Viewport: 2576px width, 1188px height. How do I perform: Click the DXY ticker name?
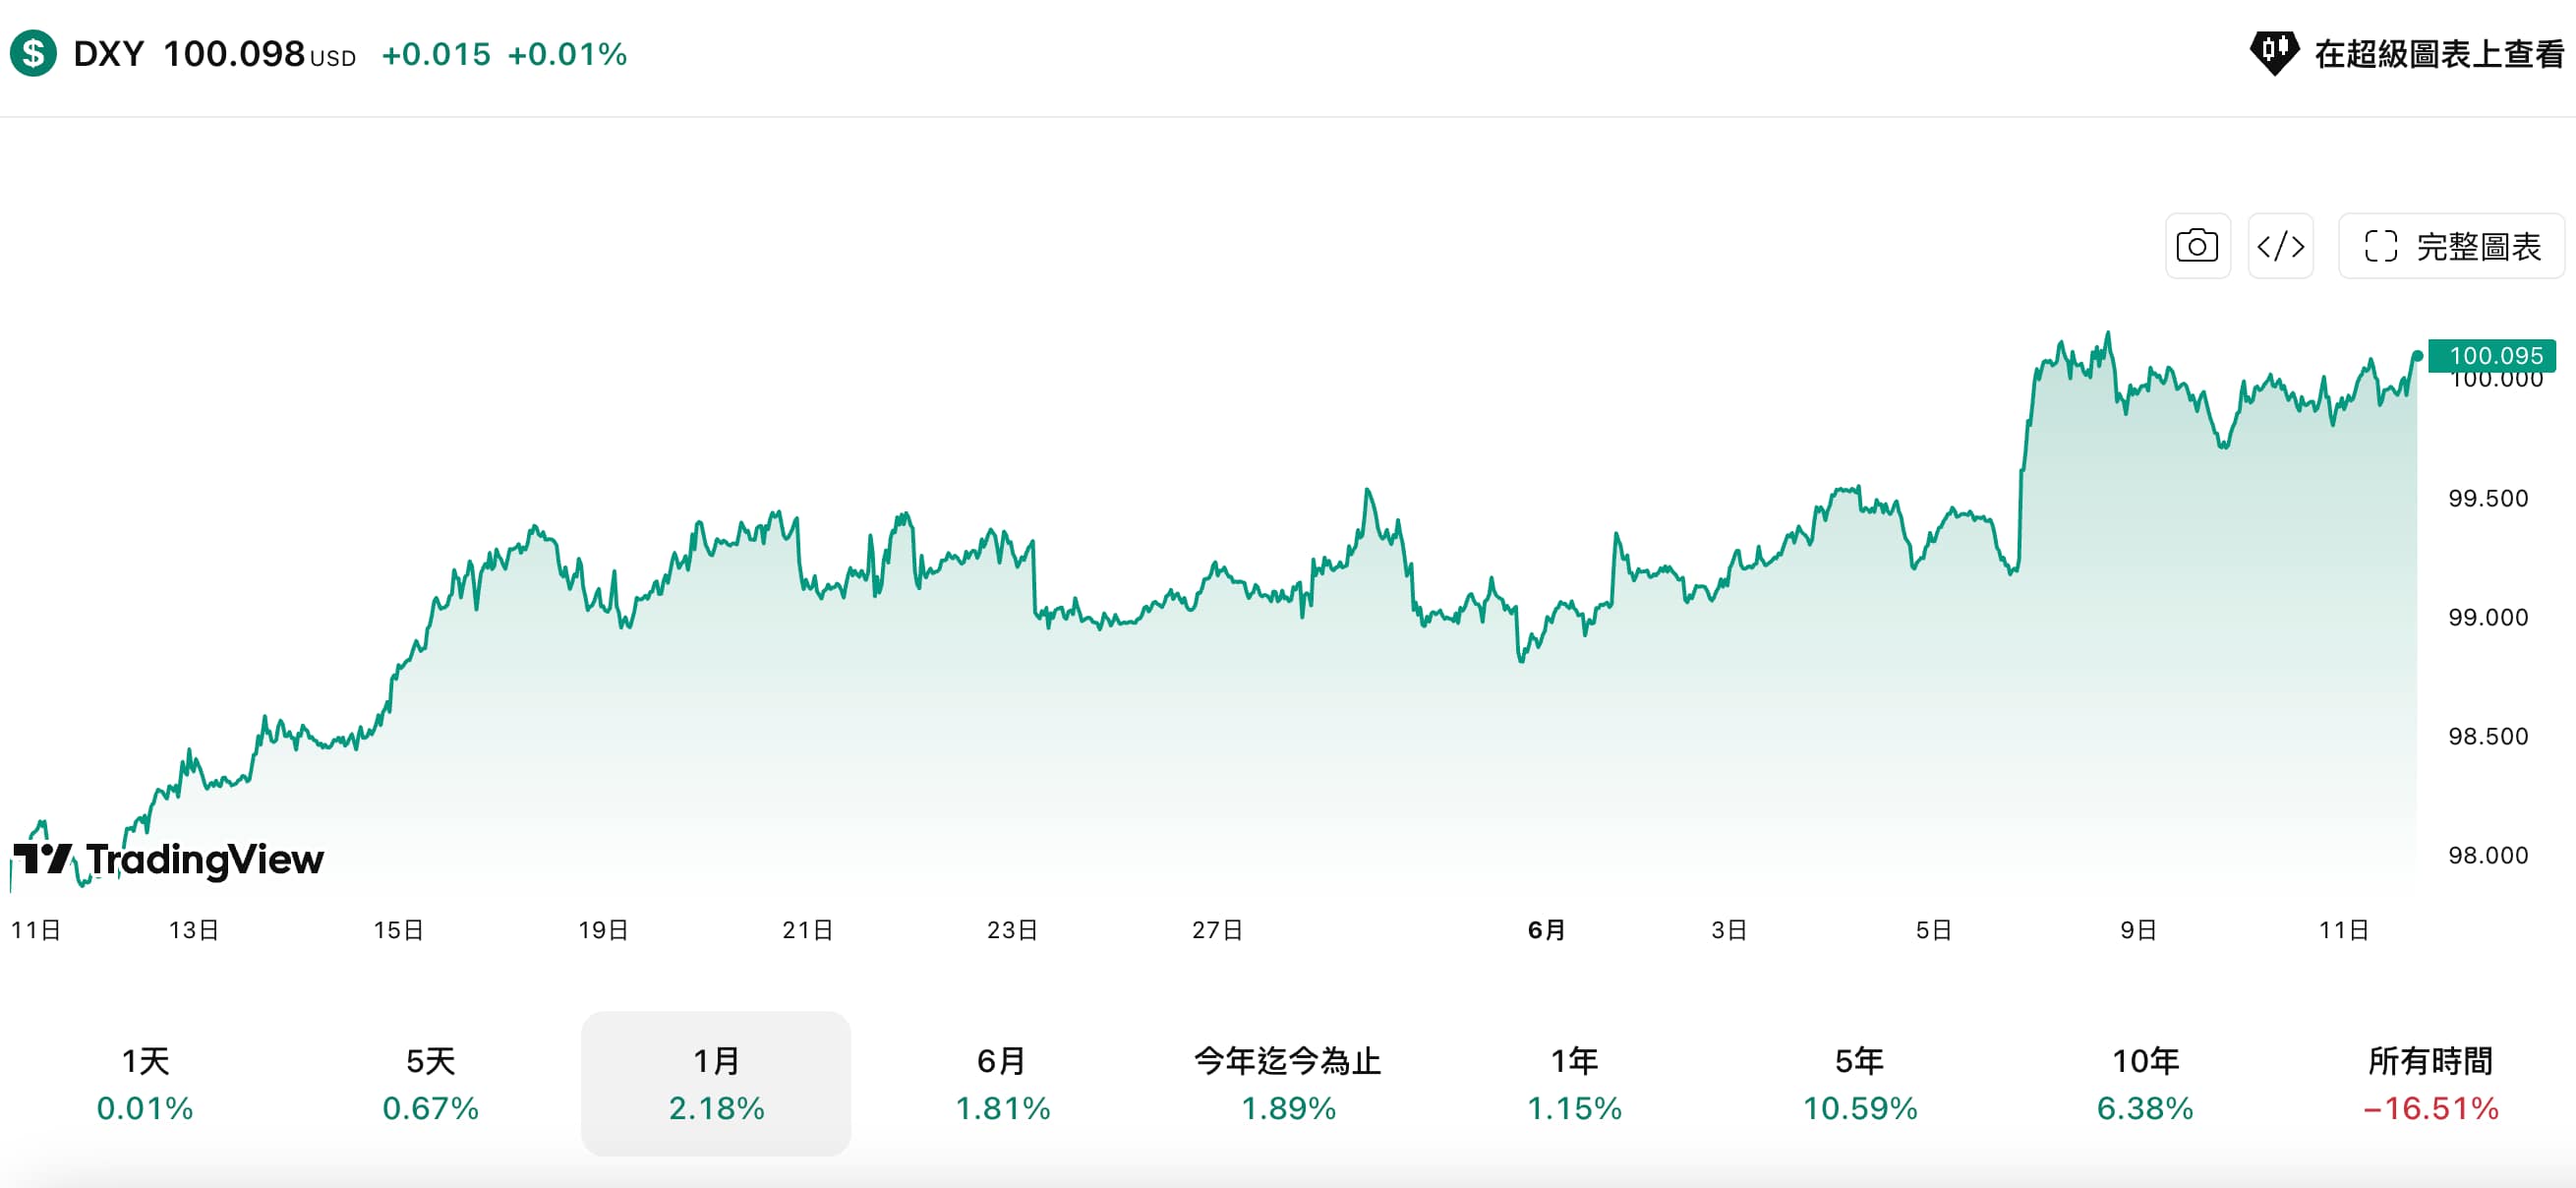(109, 54)
